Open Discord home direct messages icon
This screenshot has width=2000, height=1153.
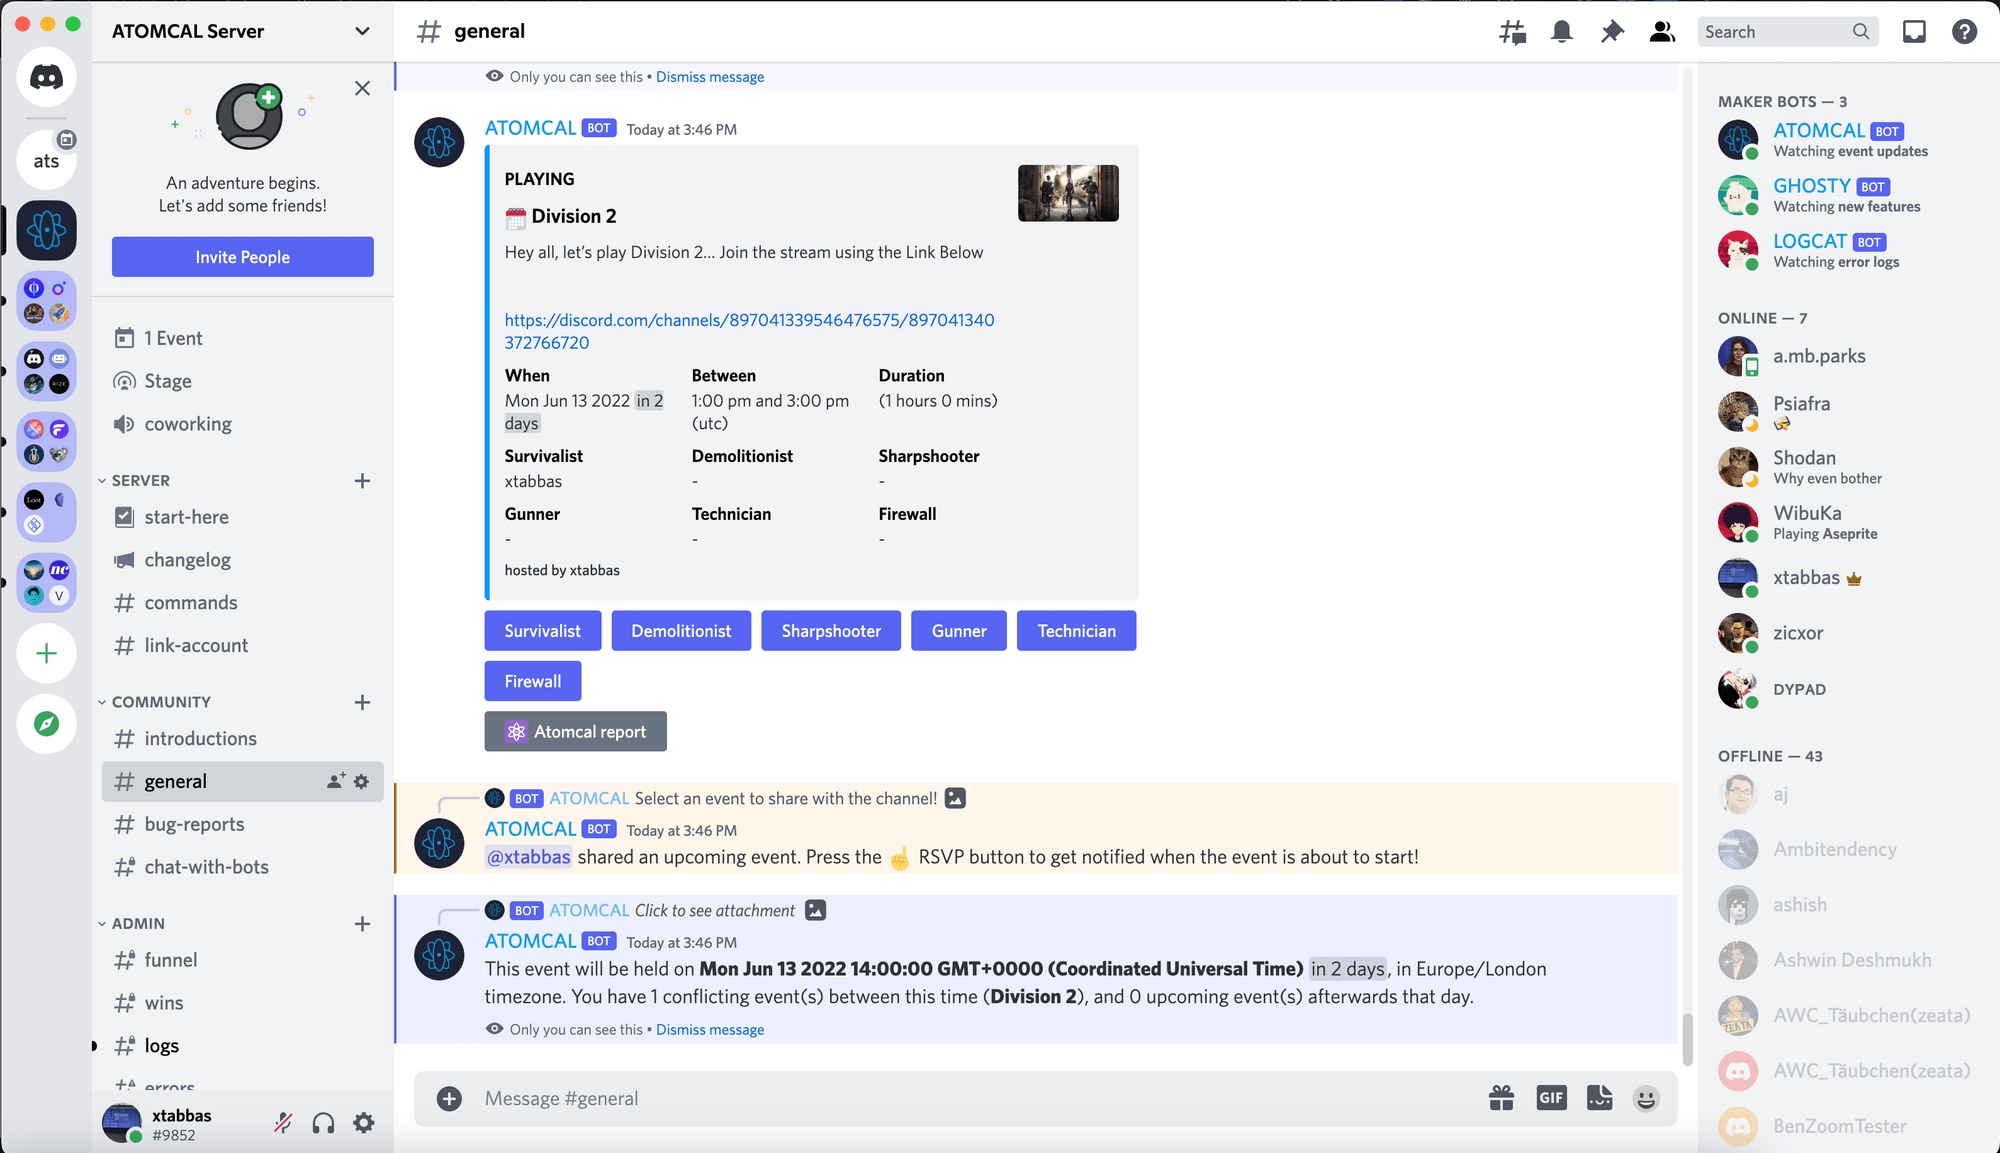(x=46, y=77)
